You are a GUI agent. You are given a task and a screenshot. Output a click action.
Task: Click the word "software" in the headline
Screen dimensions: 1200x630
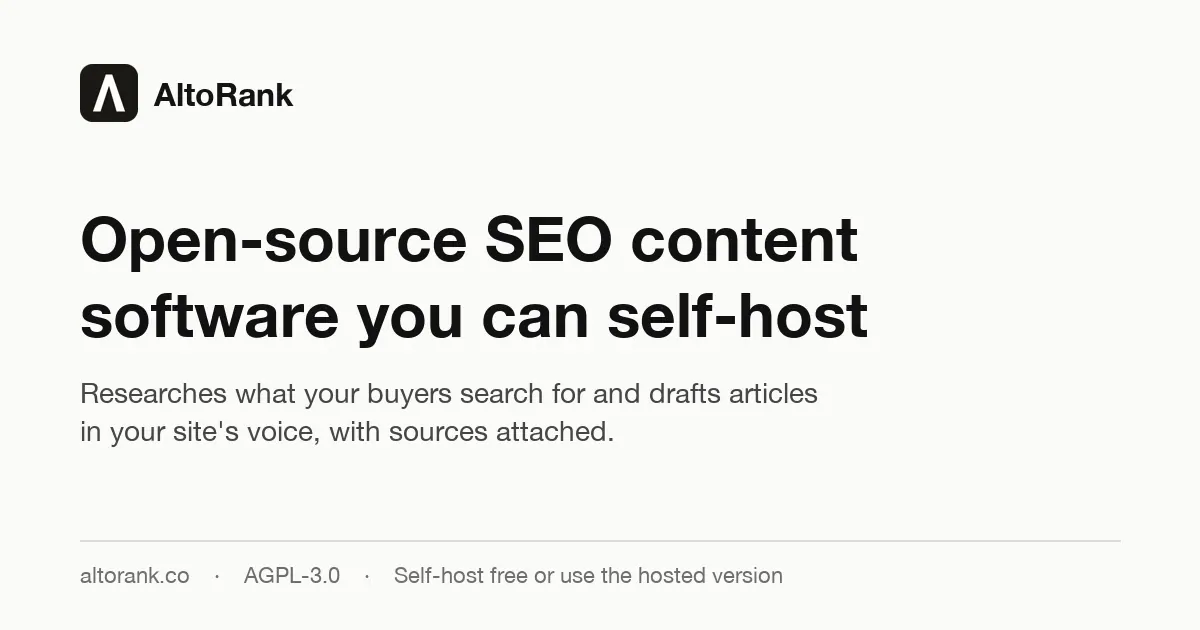click(x=209, y=317)
